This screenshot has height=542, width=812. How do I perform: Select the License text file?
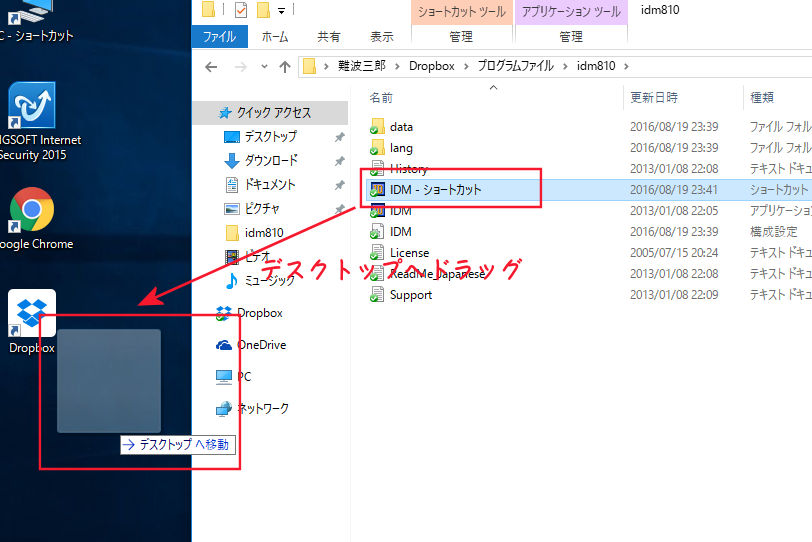(409, 253)
